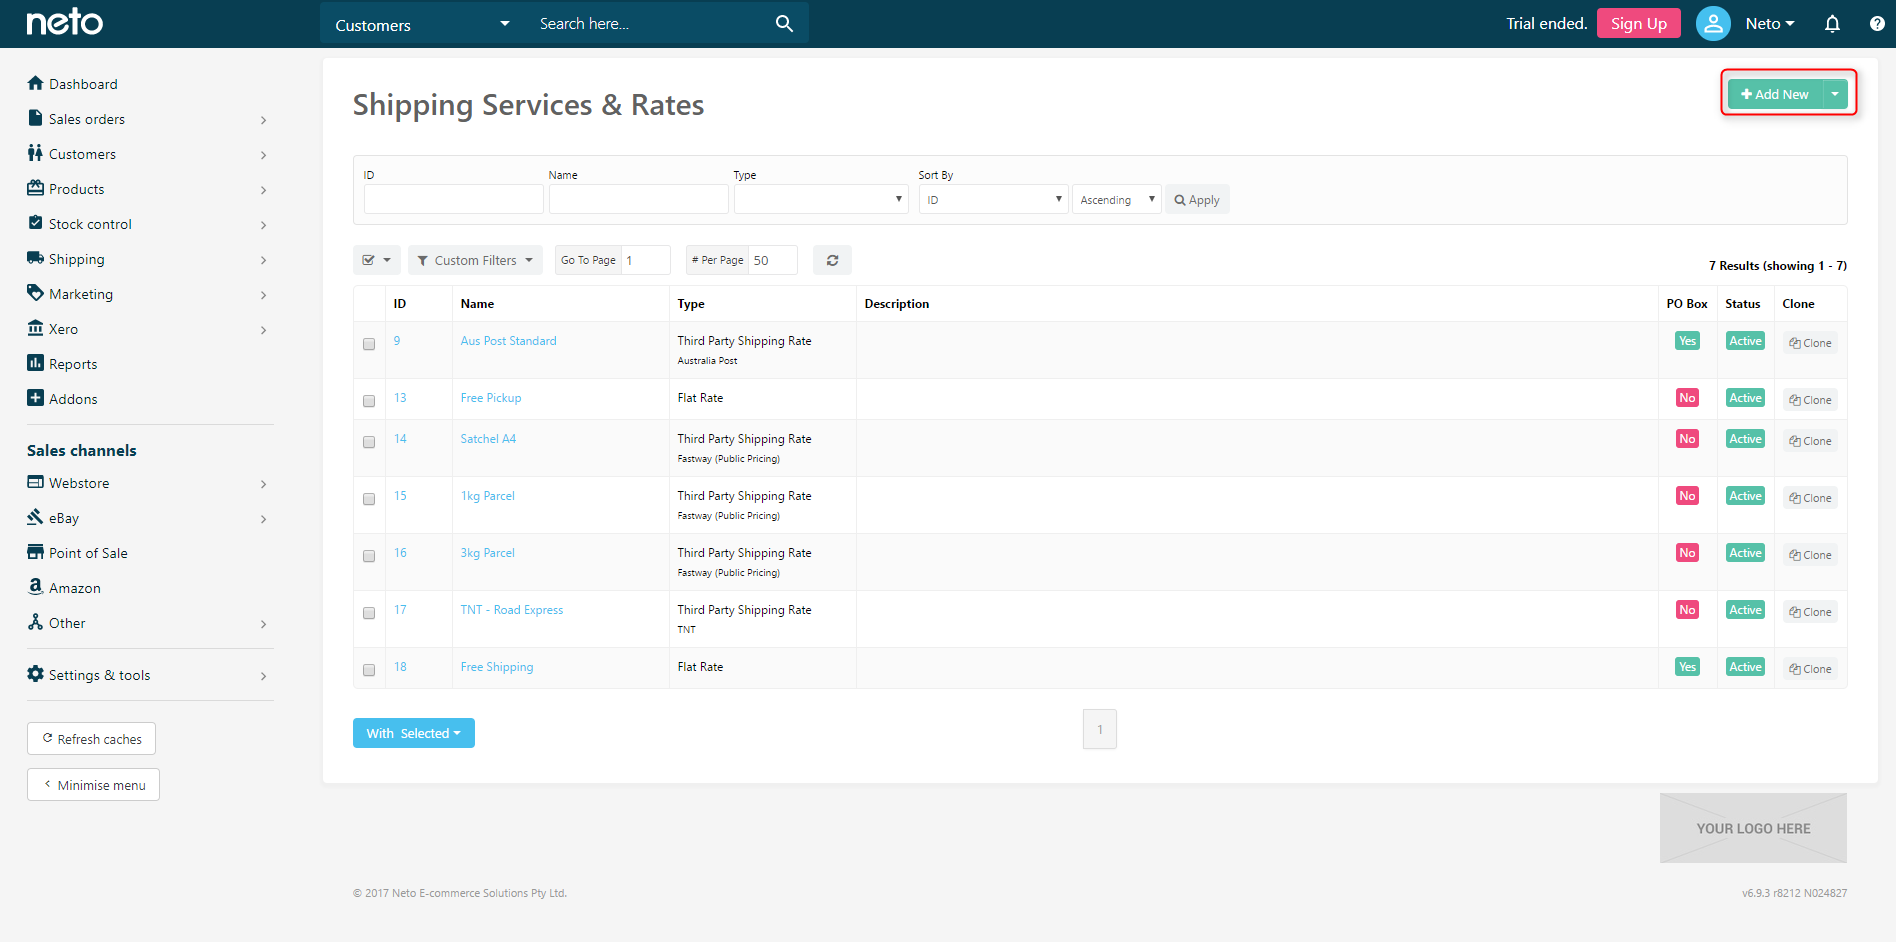Screen dimensions: 1896x942
Task: Open the Neto account dropdown
Action: click(x=1770, y=23)
